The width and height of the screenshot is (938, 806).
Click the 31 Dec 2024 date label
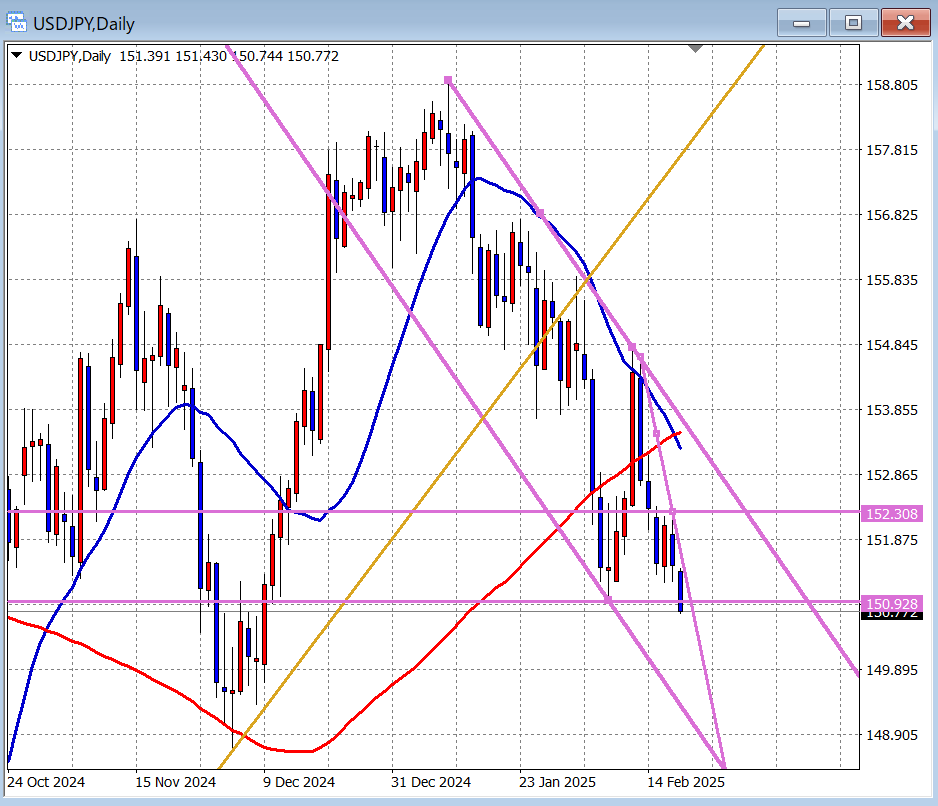coord(430,782)
